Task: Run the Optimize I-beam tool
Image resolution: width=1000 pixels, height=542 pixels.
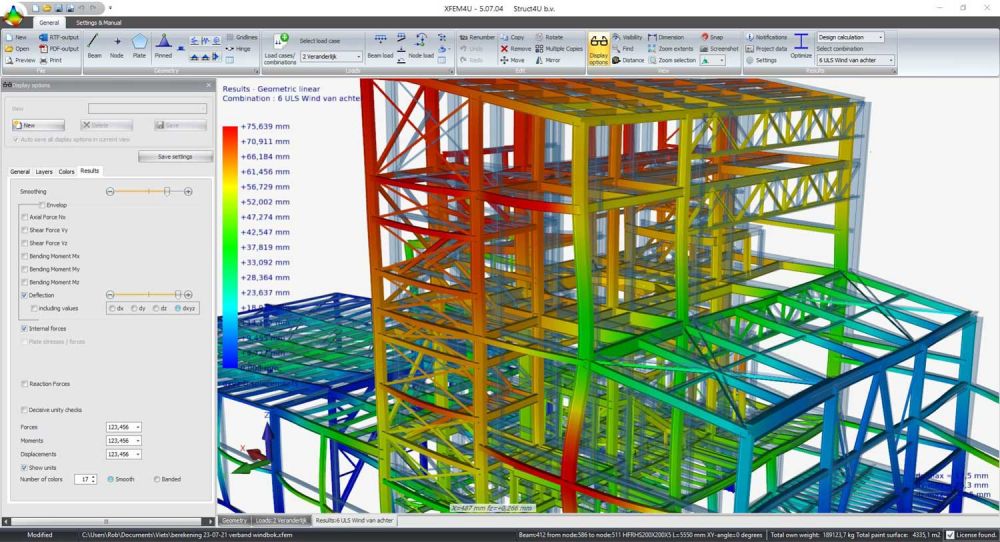Action: point(801,46)
